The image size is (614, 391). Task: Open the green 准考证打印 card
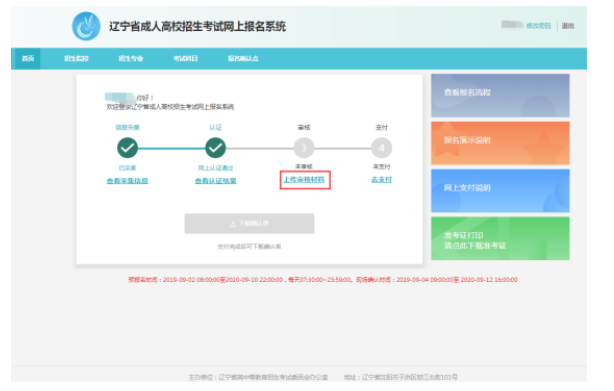(500, 238)
